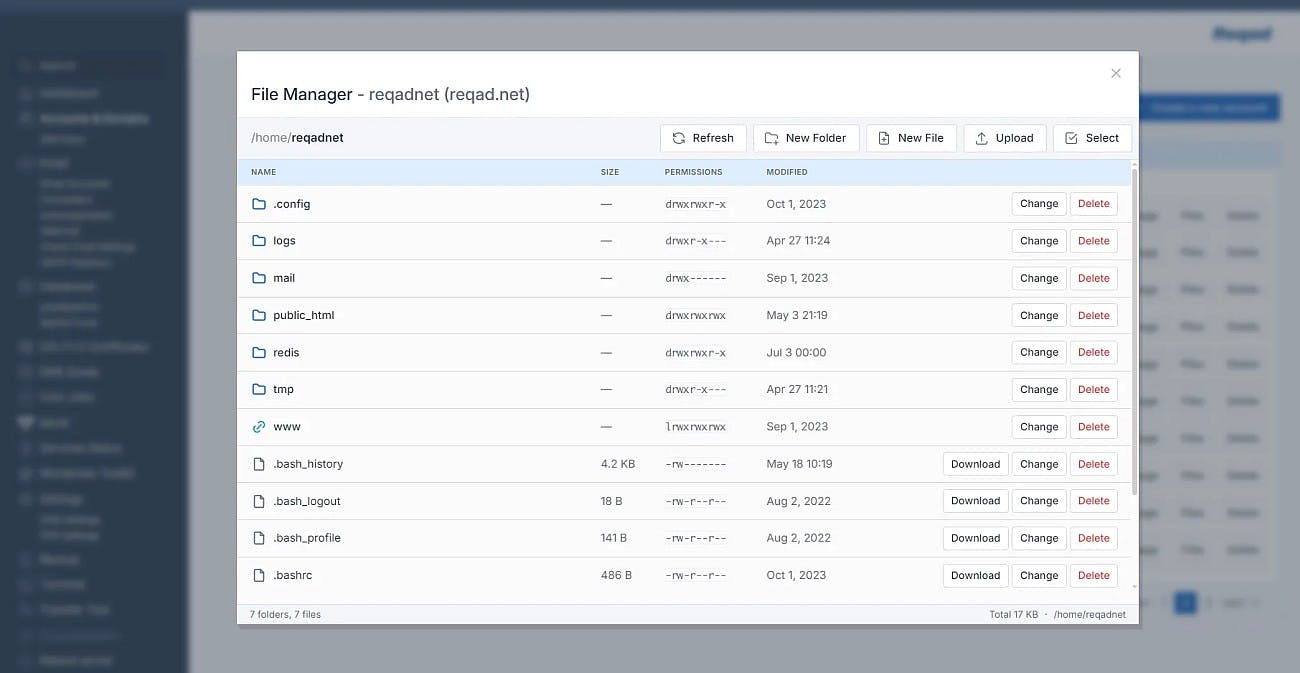
Task: Click the Select button in toolbar
Action: [1093, 138]
